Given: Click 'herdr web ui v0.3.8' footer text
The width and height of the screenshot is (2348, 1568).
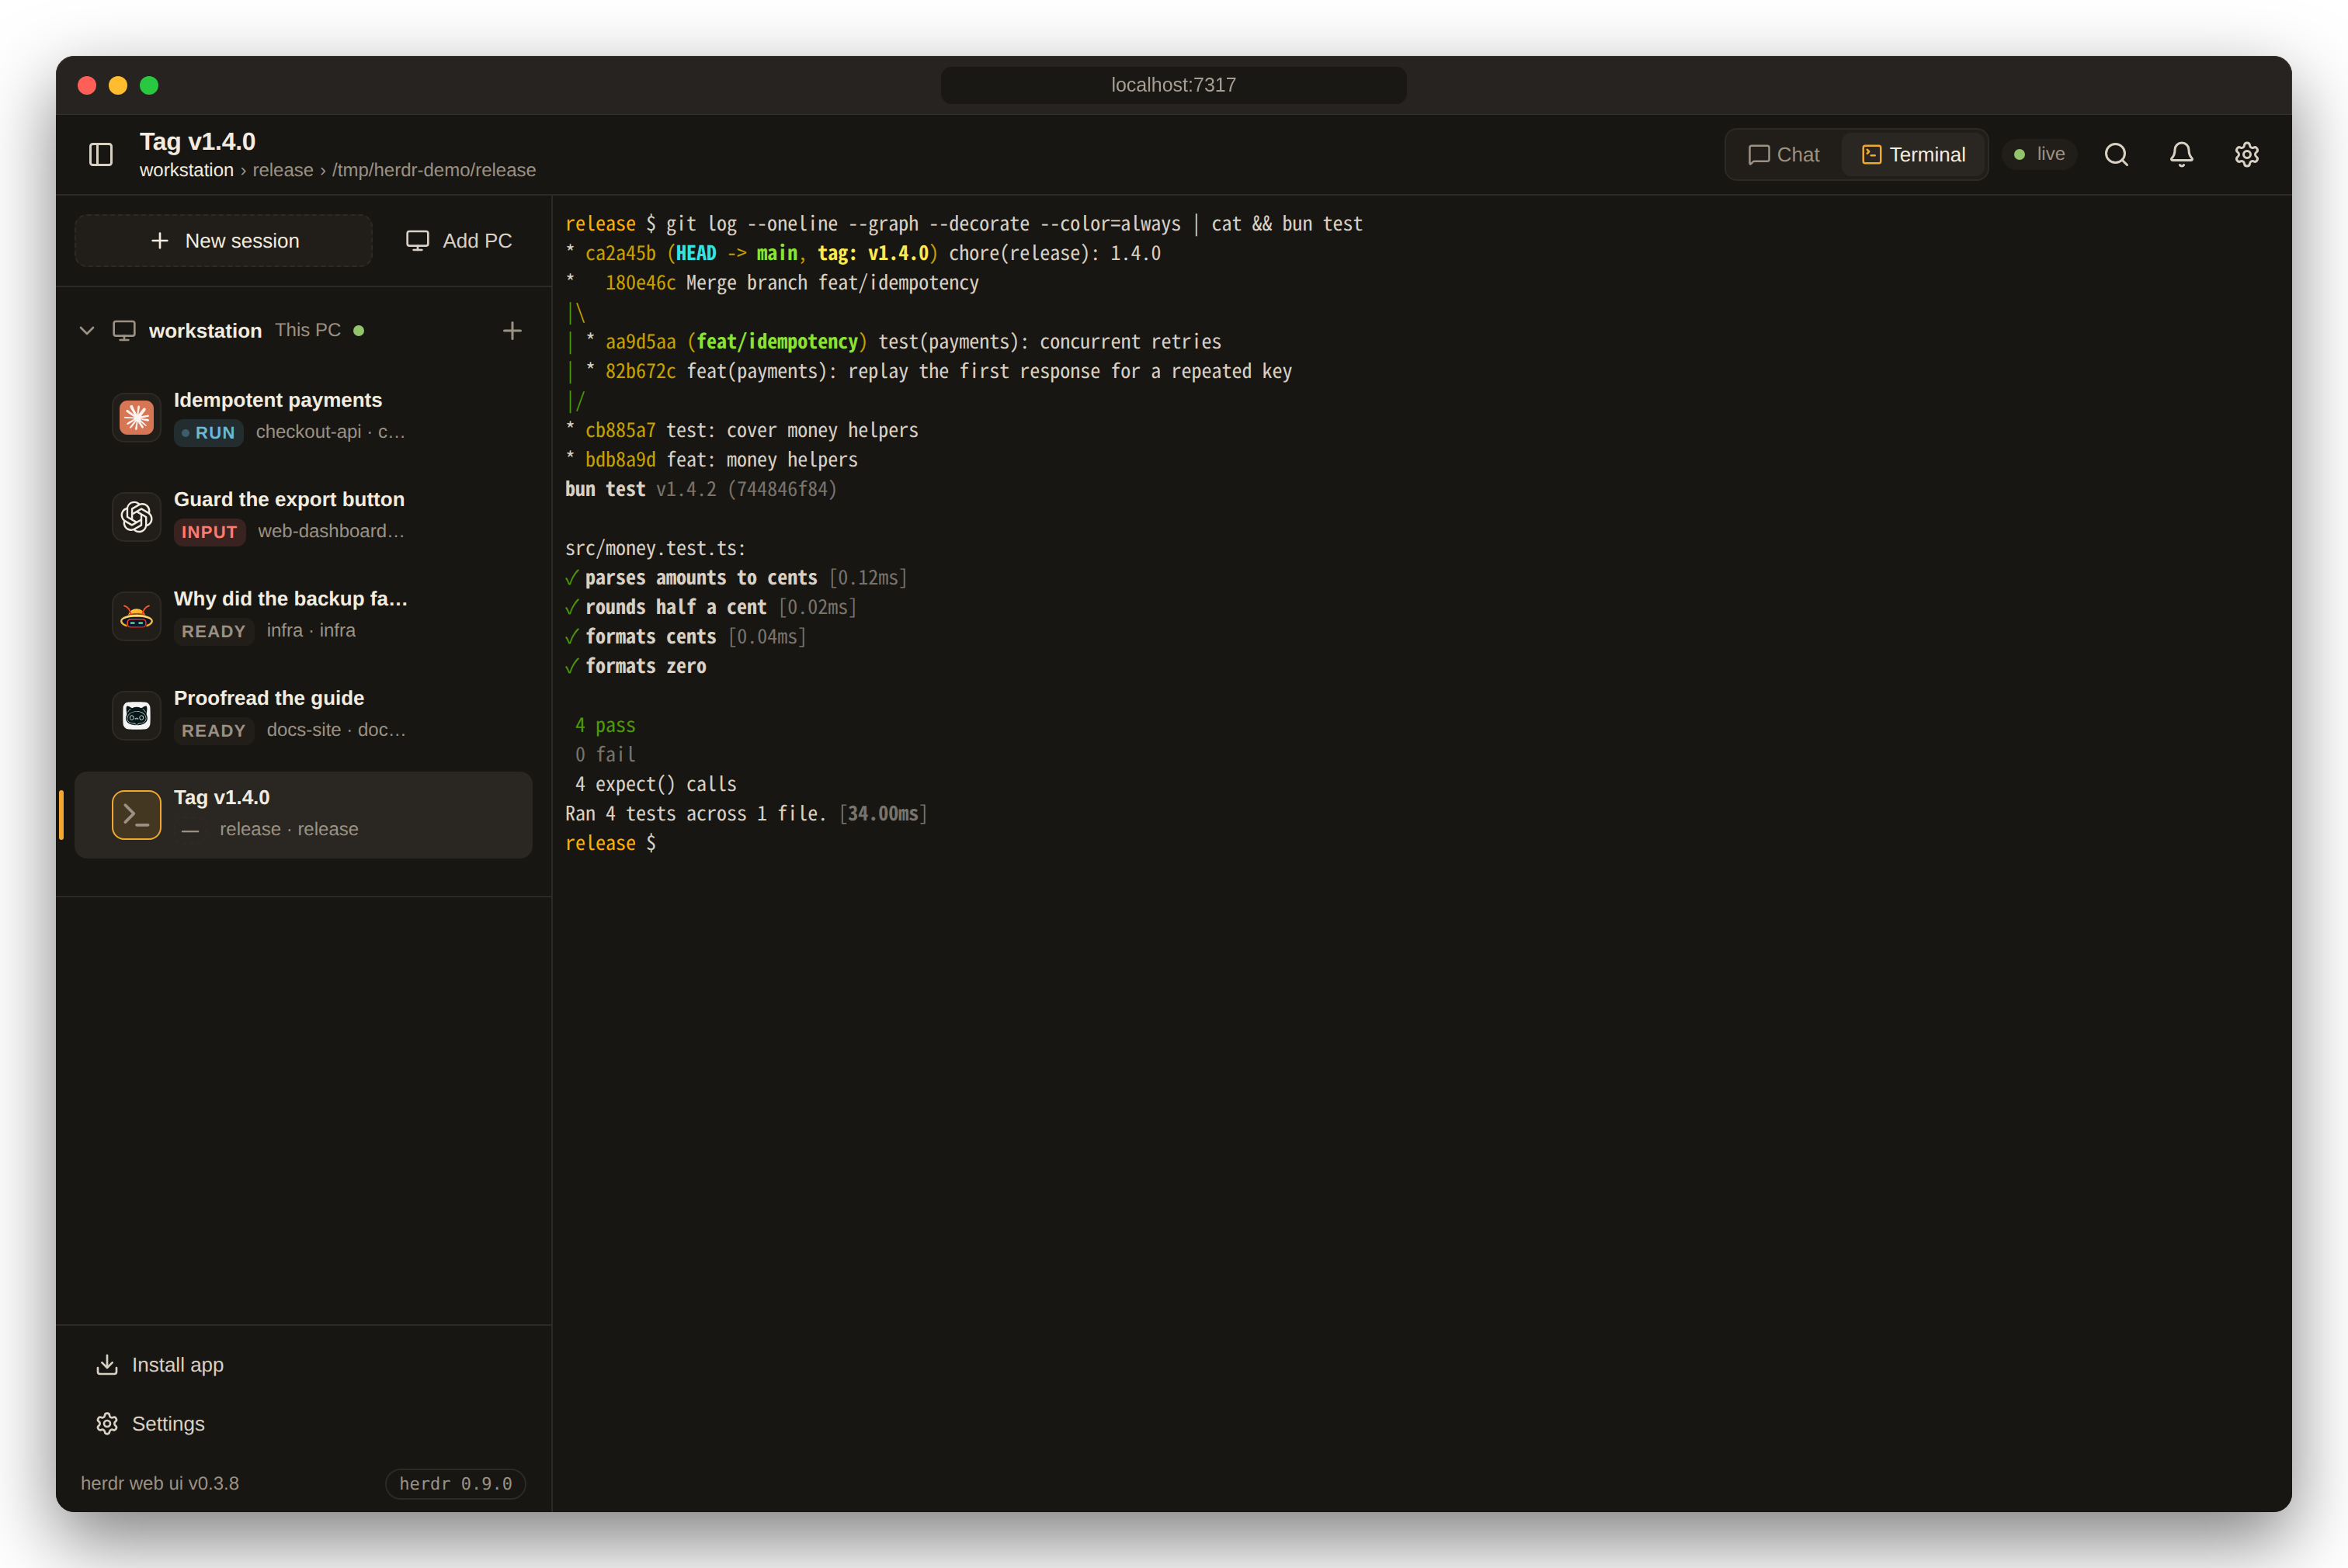Looking at the screenshot, I should point(160,1483).
